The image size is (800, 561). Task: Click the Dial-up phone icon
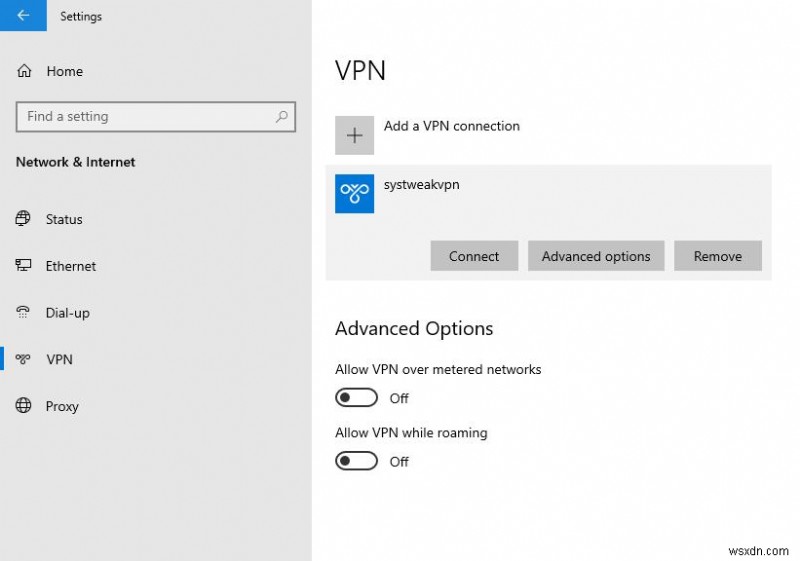pyautogui.click(x=24, y=313)
